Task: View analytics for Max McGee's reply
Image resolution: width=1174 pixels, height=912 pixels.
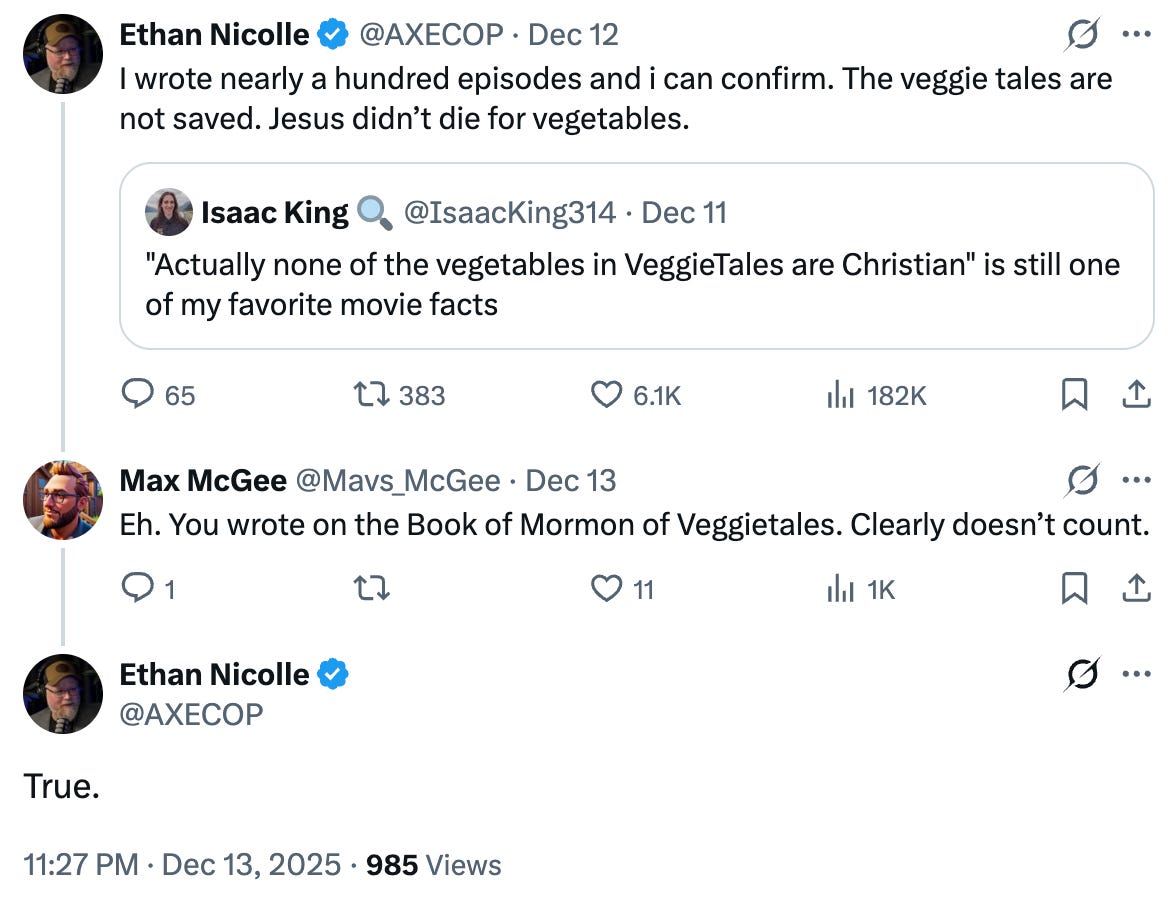Action: coord(840,589)
